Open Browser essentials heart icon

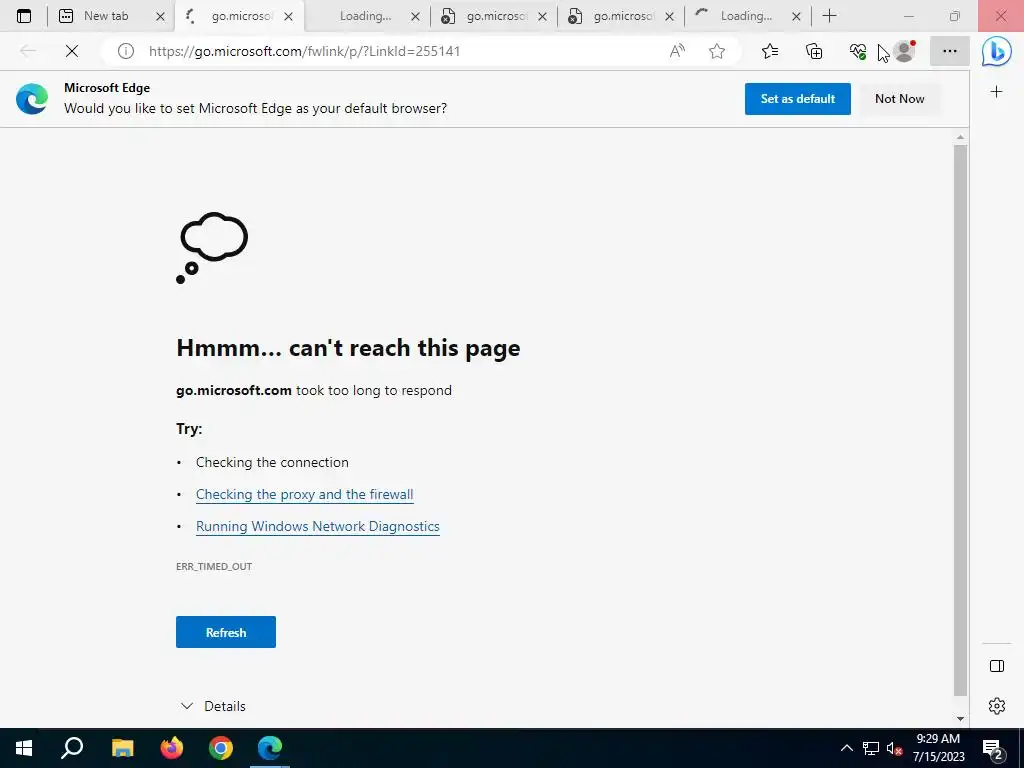[857, 51]
